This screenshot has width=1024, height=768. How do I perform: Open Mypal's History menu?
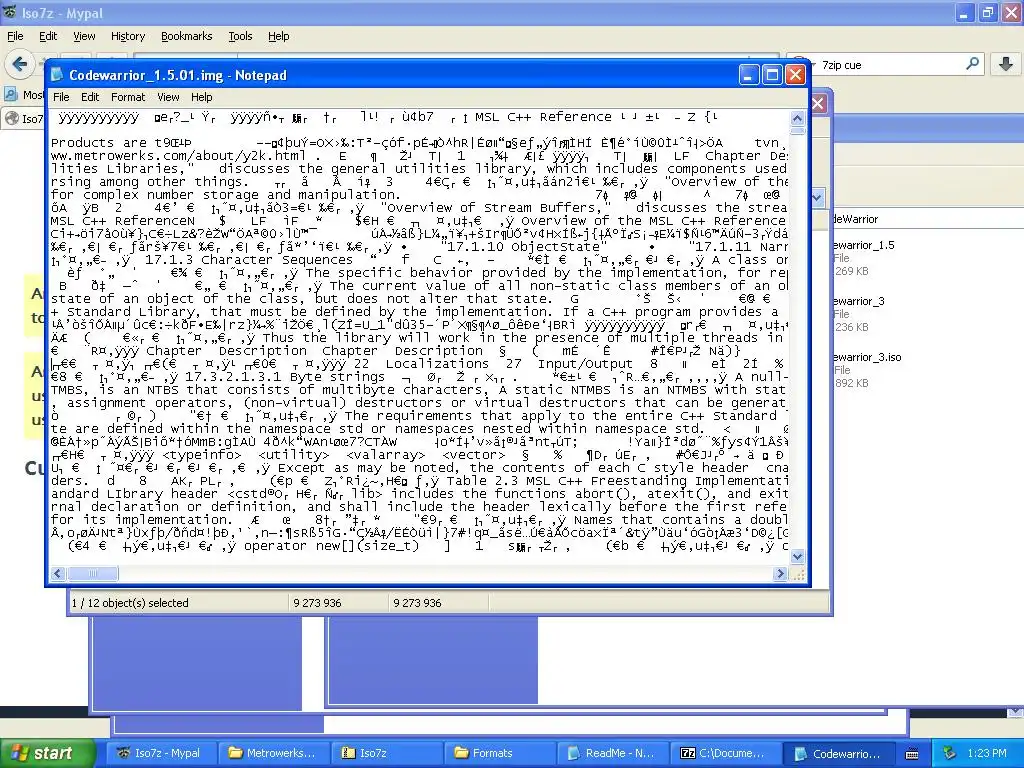[x=127, y=36]
